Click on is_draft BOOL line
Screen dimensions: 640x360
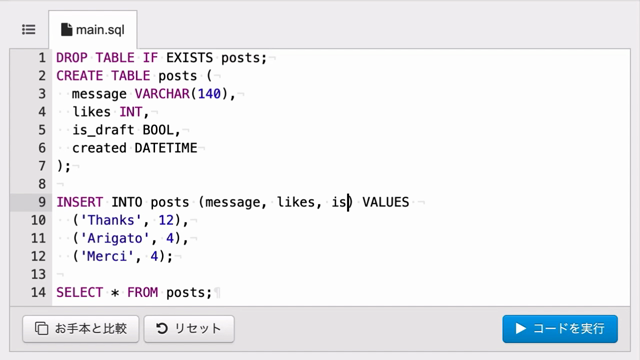tap(127, 130)
